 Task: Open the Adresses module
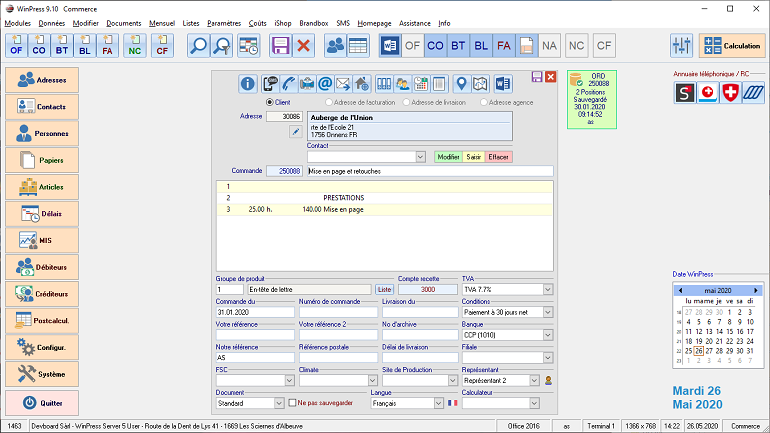[x=42, y=80]
